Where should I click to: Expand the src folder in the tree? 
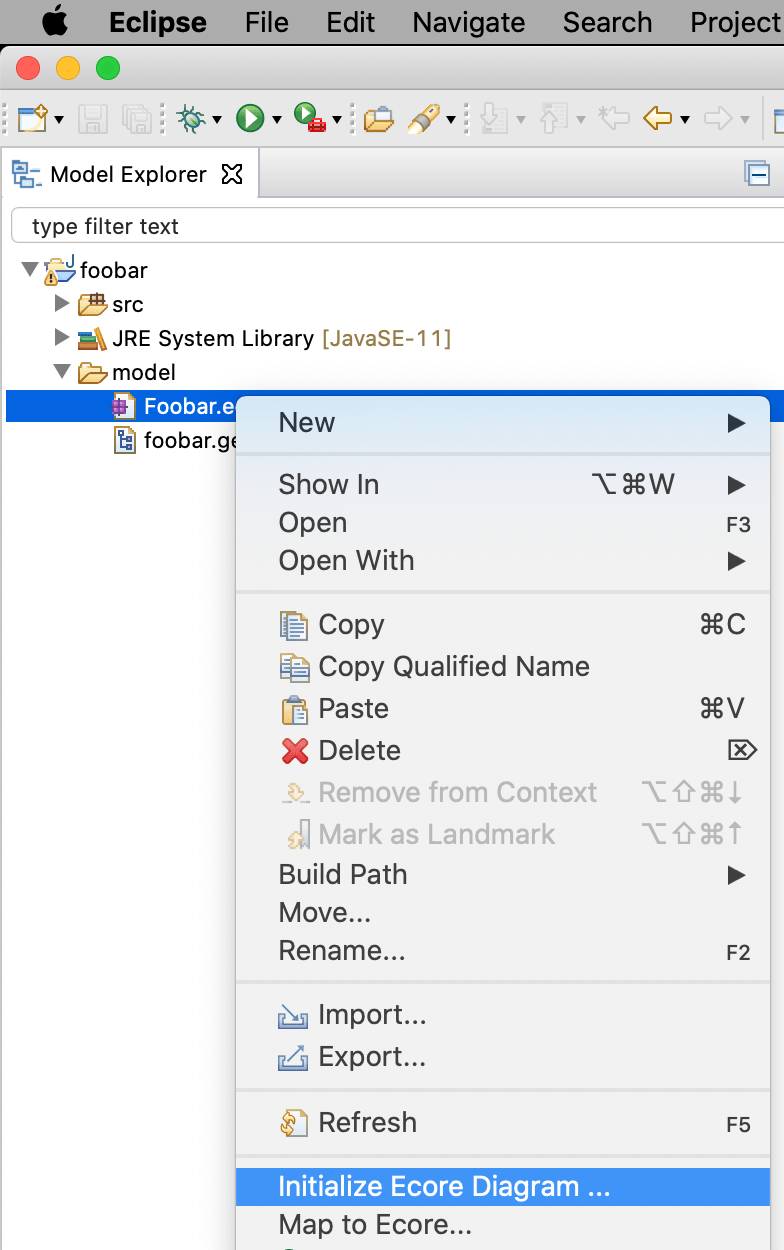point(62,304)
